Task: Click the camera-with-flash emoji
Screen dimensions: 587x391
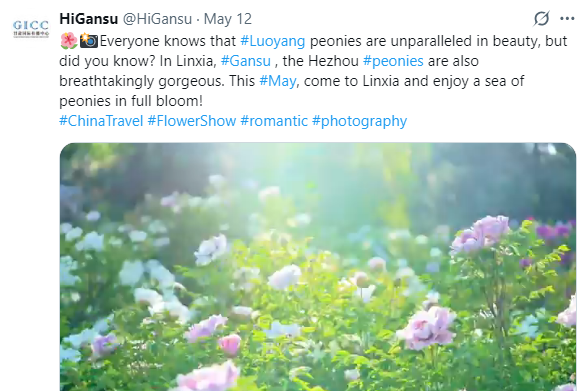Action: pyautogui.click(x=88, y=40)
